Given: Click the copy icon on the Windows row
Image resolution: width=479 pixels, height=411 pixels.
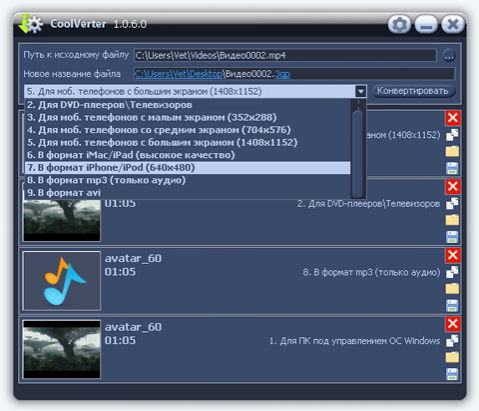Looking at the screenshot, I should (452, 341).
